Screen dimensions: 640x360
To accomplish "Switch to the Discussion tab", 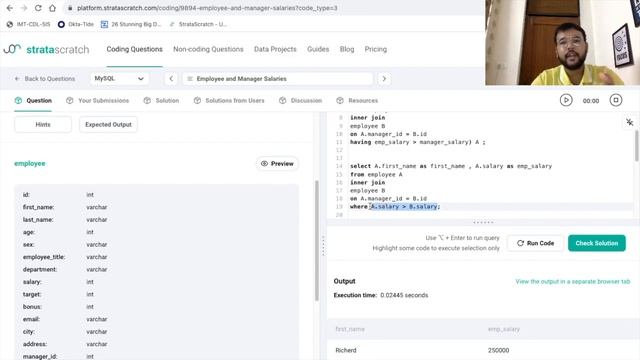I will [x=300, y=100].
